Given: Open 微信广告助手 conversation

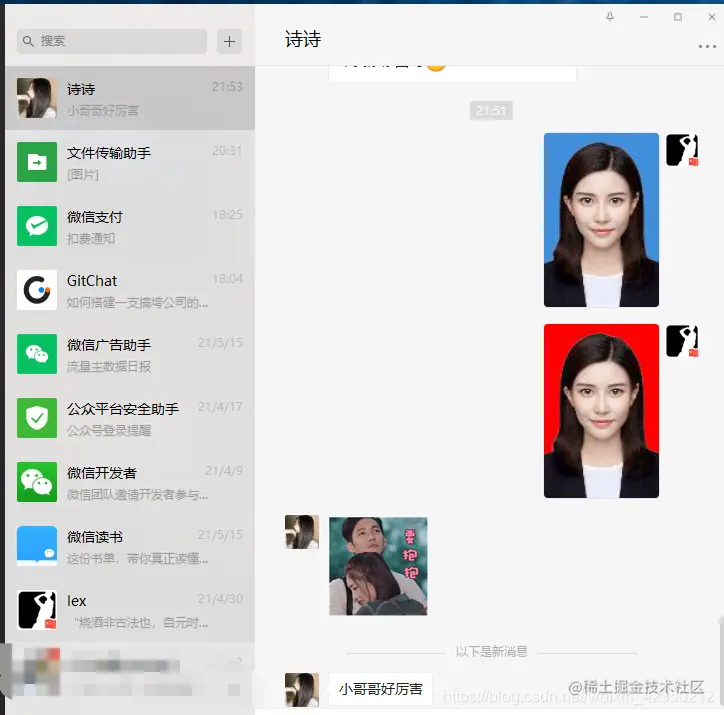Looking at the screenshot, I should click(x=130, y=354).
